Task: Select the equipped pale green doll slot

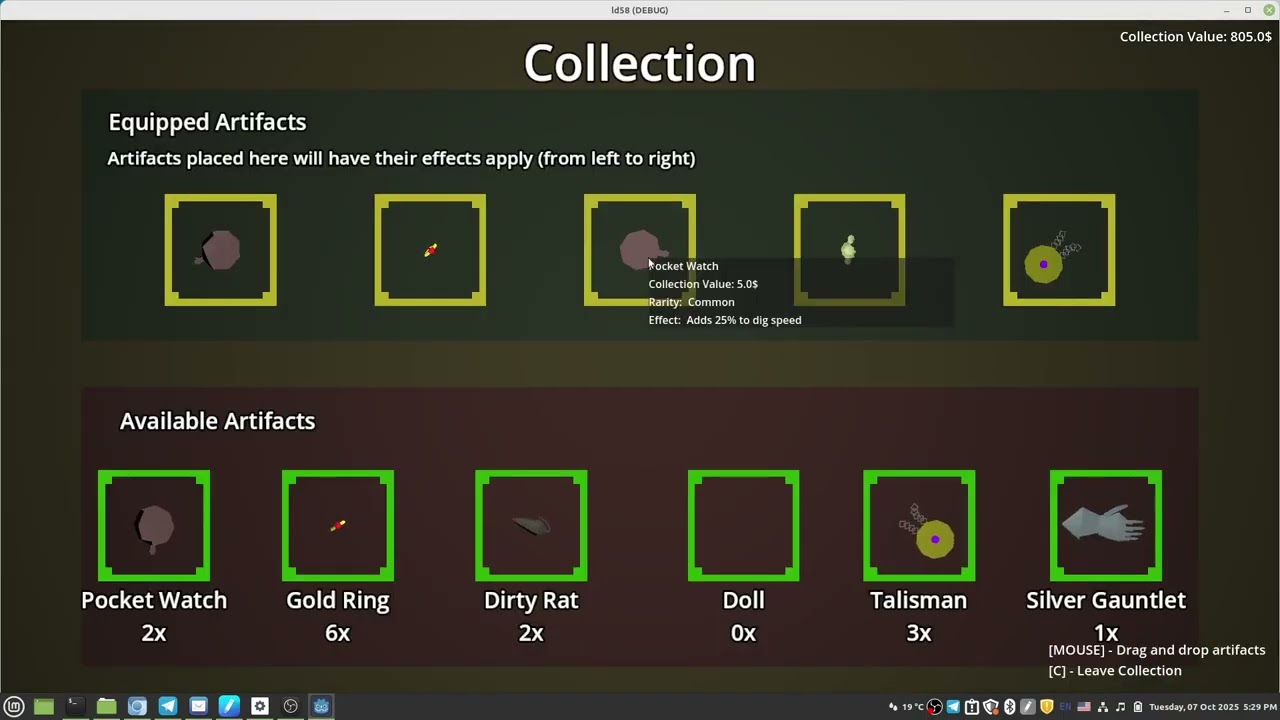Action: (850, 250)
